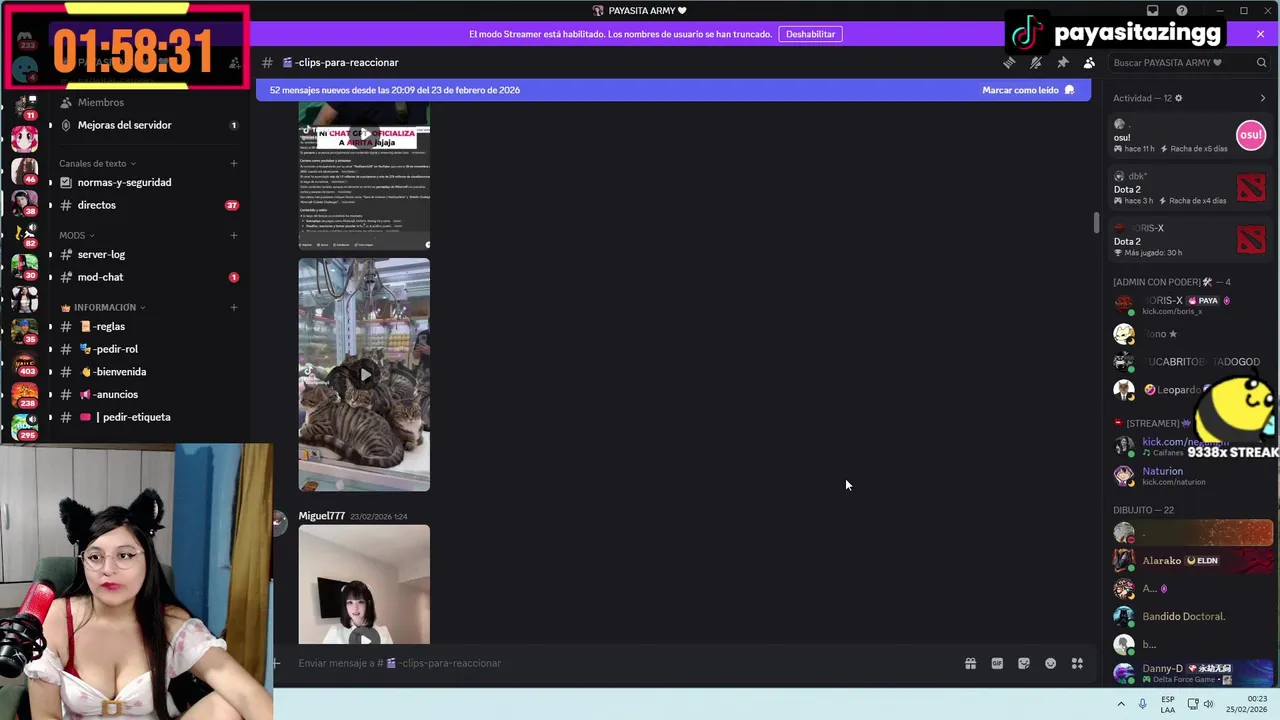
Task: Open the gift icon in the message bar
Action: [x=970, y=663]
